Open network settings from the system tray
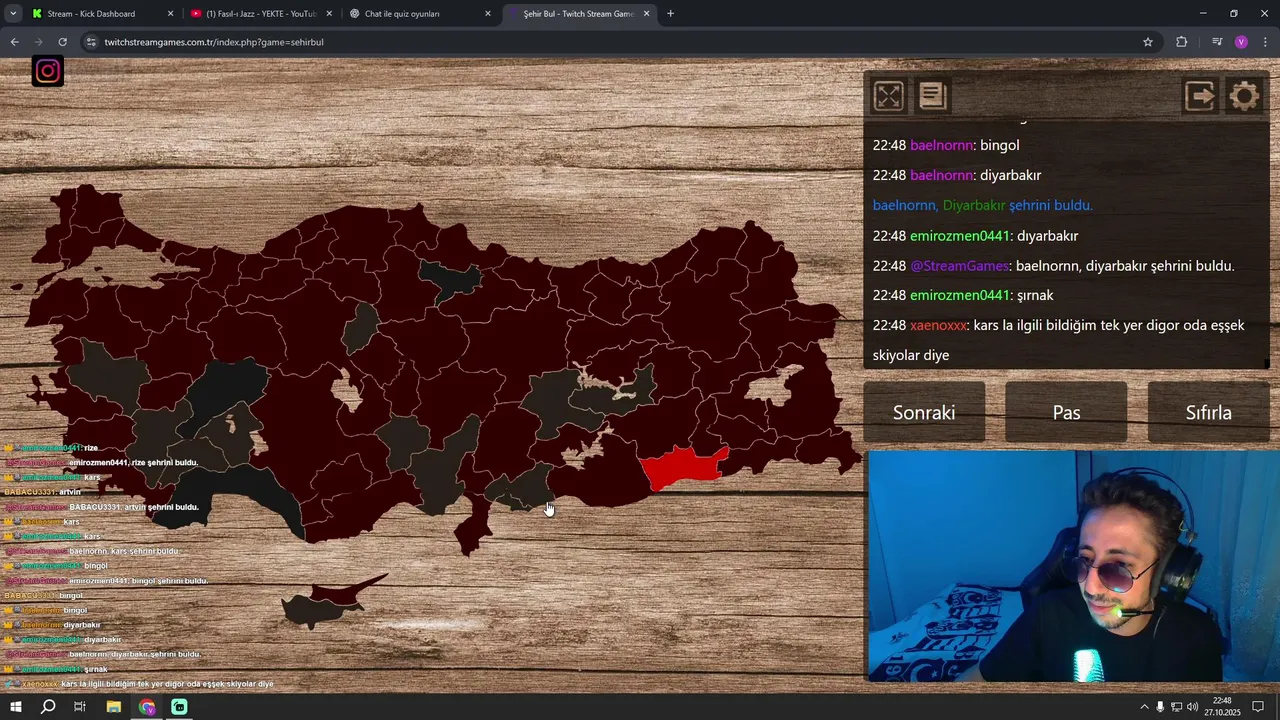 (1176, 707)
